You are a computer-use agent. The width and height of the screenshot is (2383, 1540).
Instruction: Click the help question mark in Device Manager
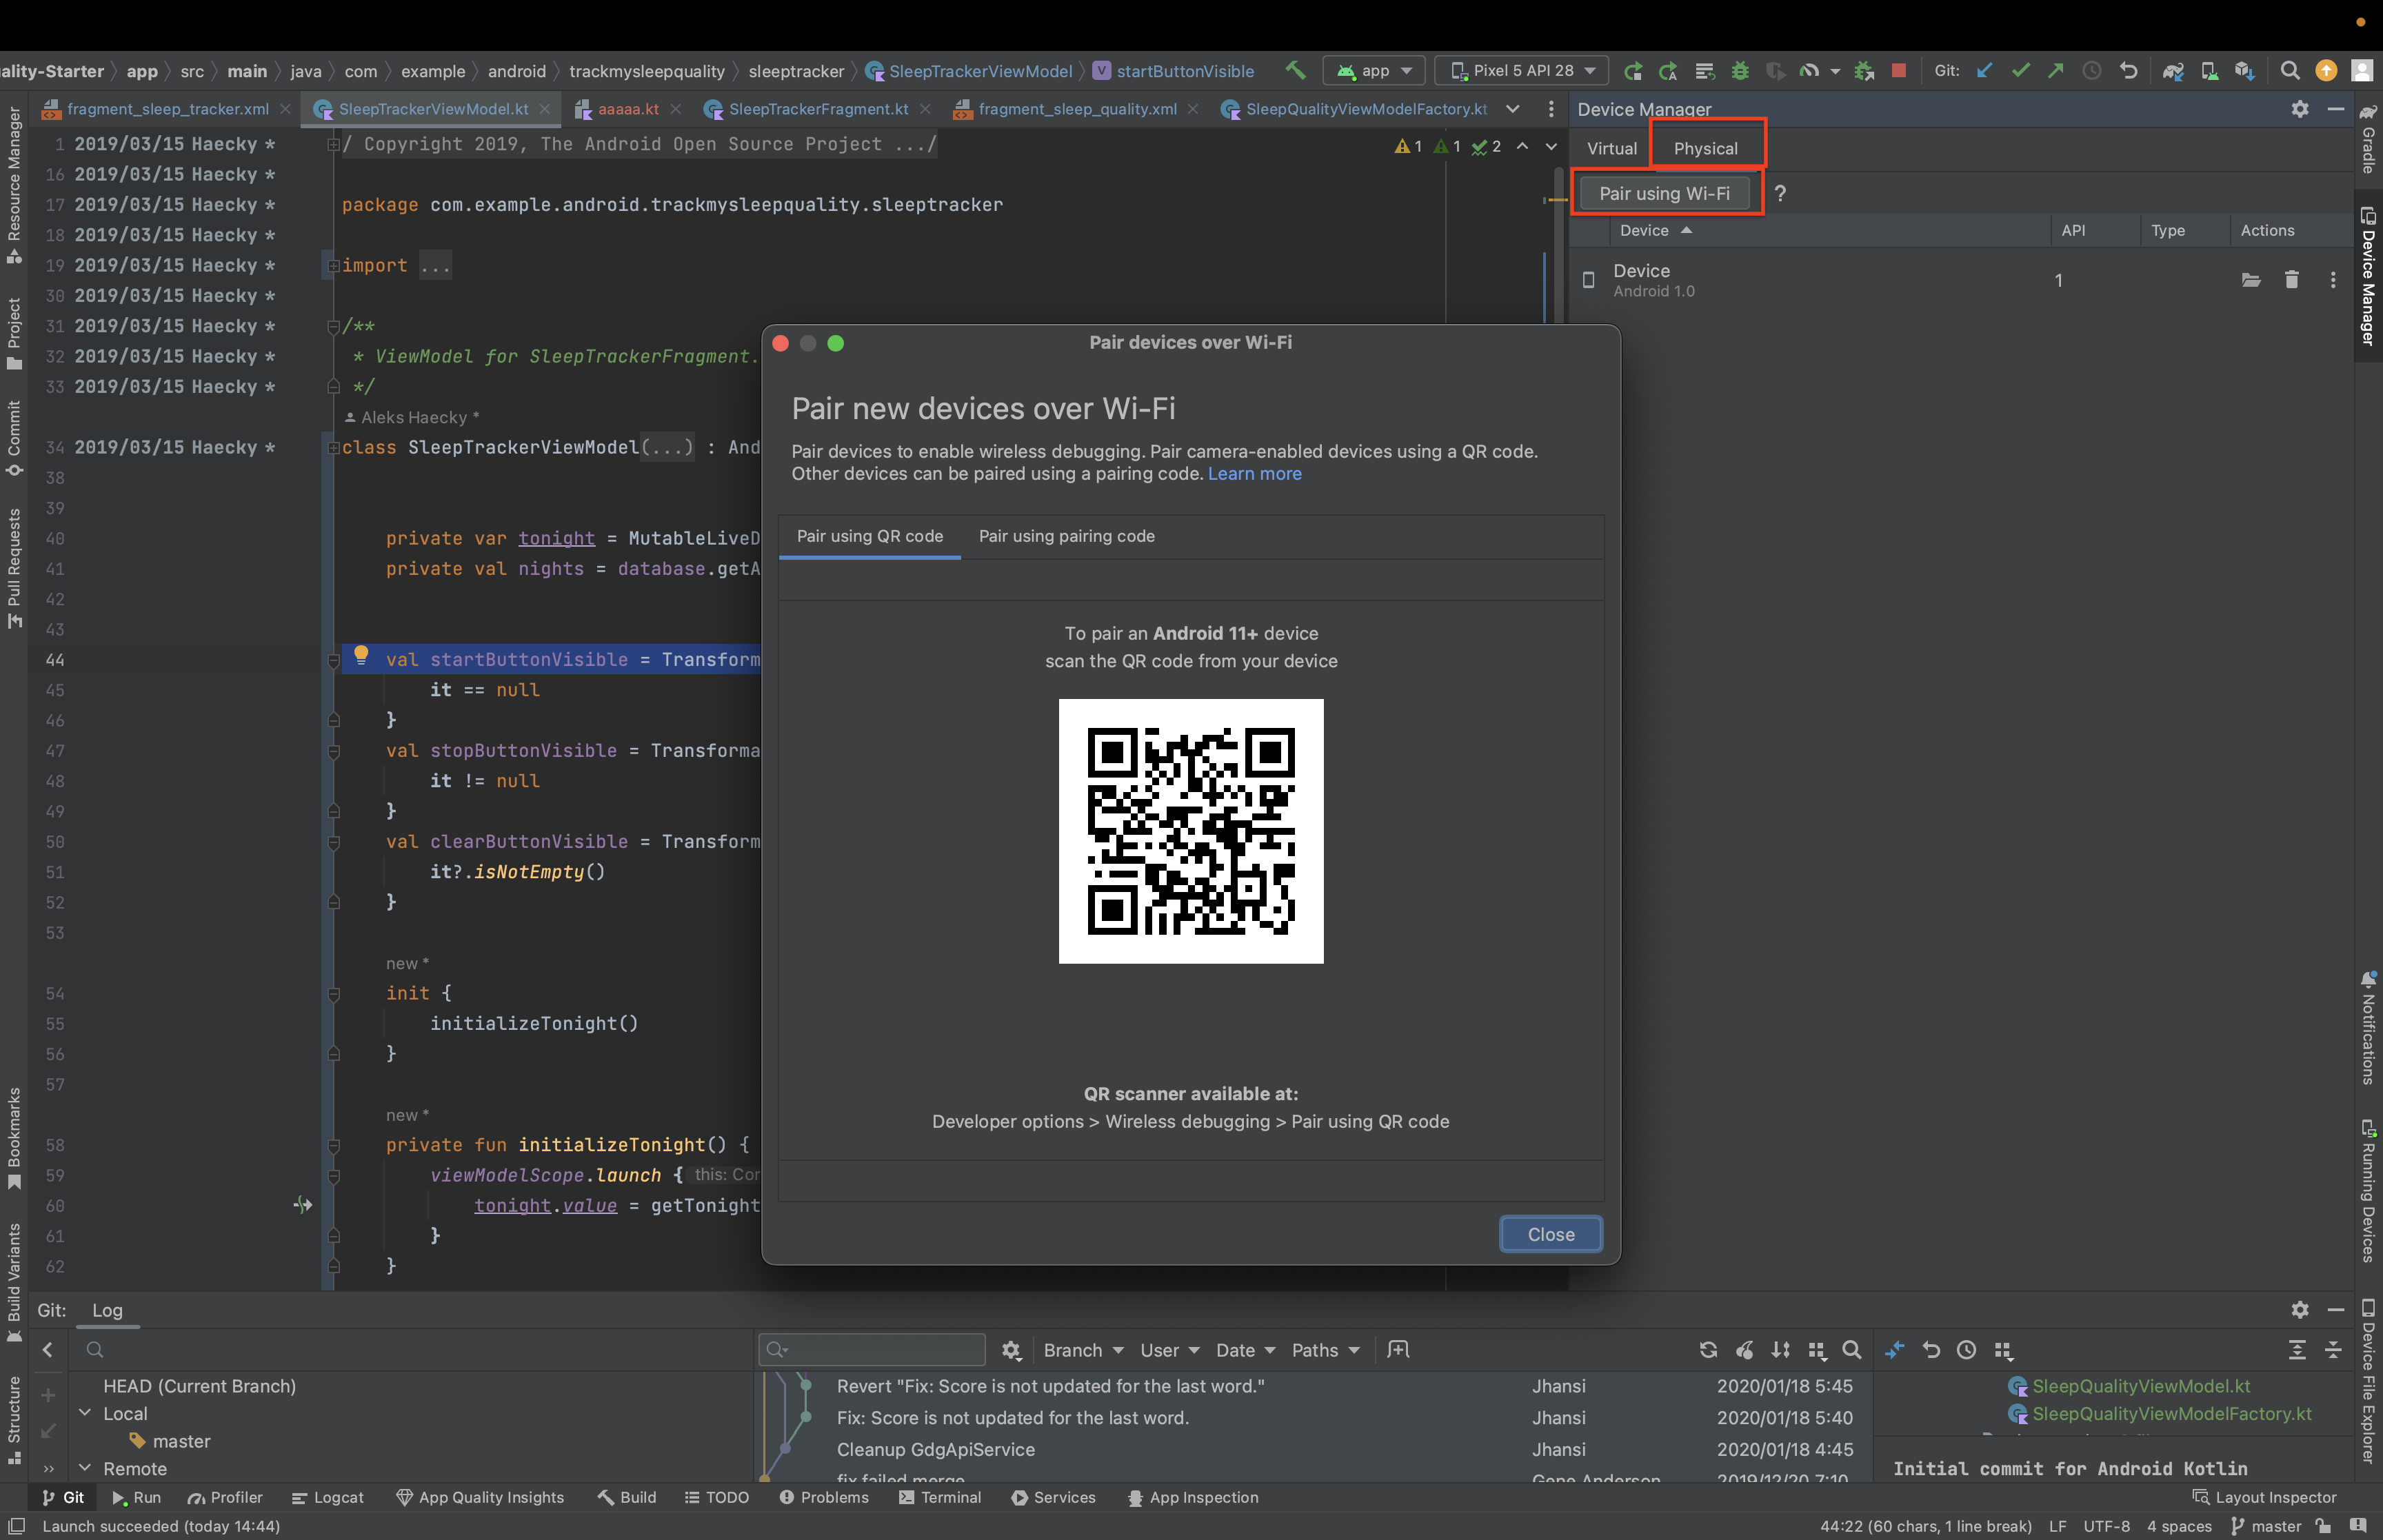(1780, 193)
